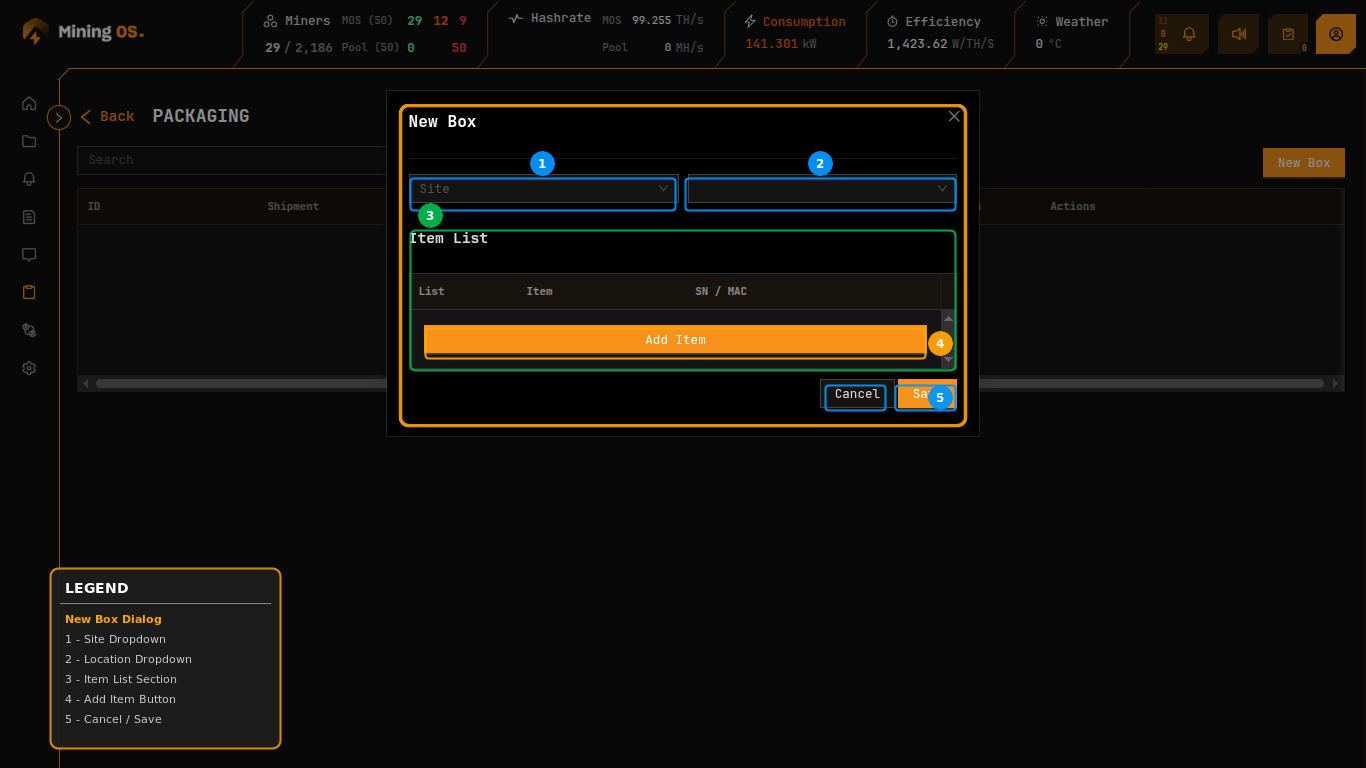Open the user account icon top right
Screen dimensions: 1366x768
1336,33
